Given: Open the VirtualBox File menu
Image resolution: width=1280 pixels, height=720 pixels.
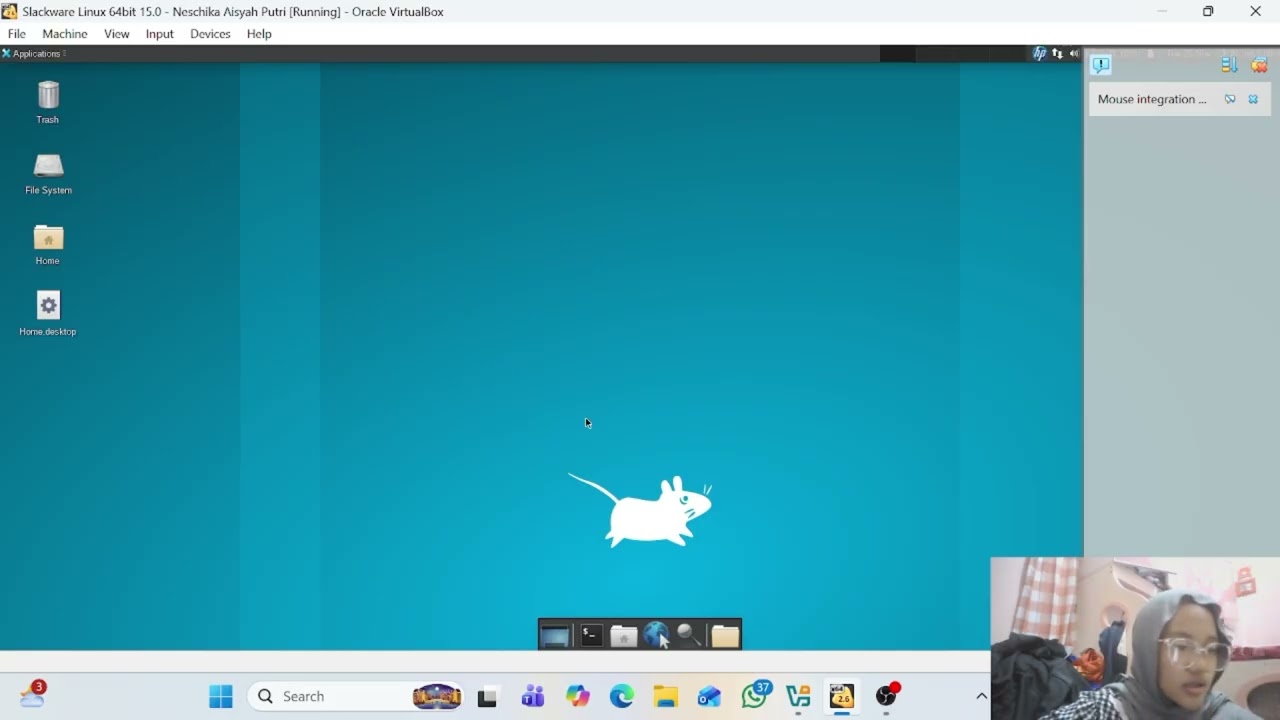Looking at the screenshot, I should (17, 34).
